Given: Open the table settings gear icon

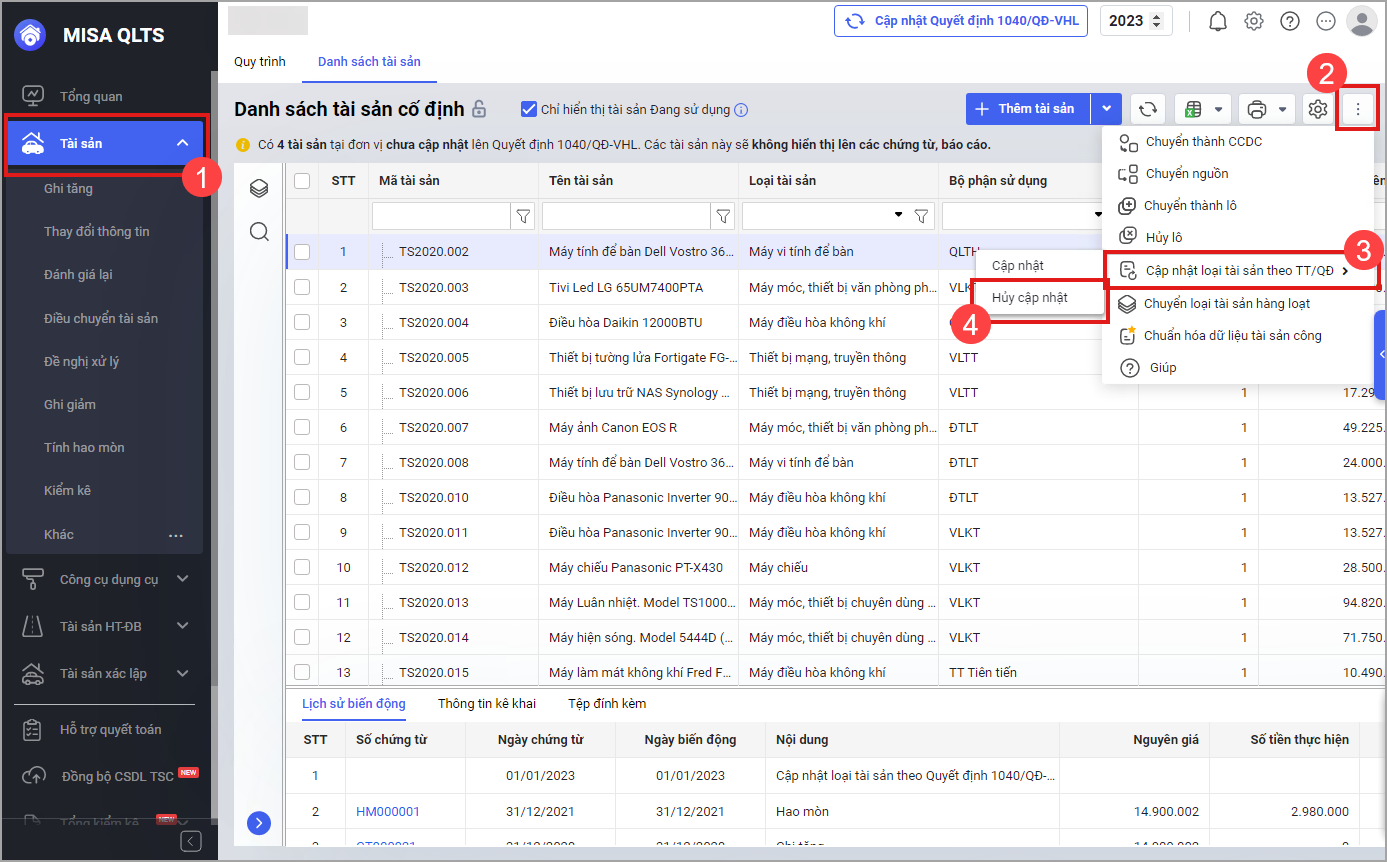Looking at the screenshot, I should pos(1318,109).
